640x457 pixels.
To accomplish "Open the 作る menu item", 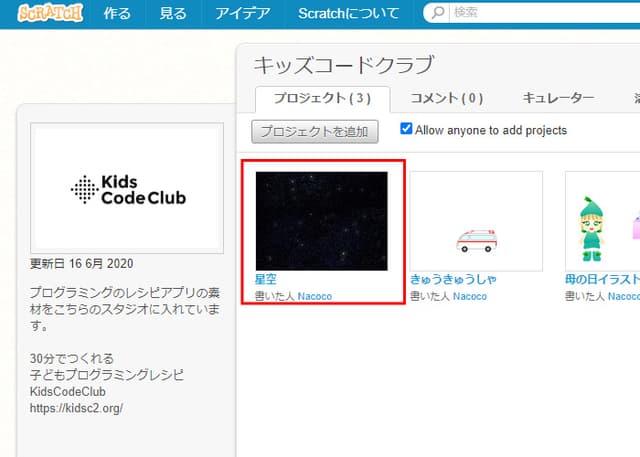I will (116, 14).
